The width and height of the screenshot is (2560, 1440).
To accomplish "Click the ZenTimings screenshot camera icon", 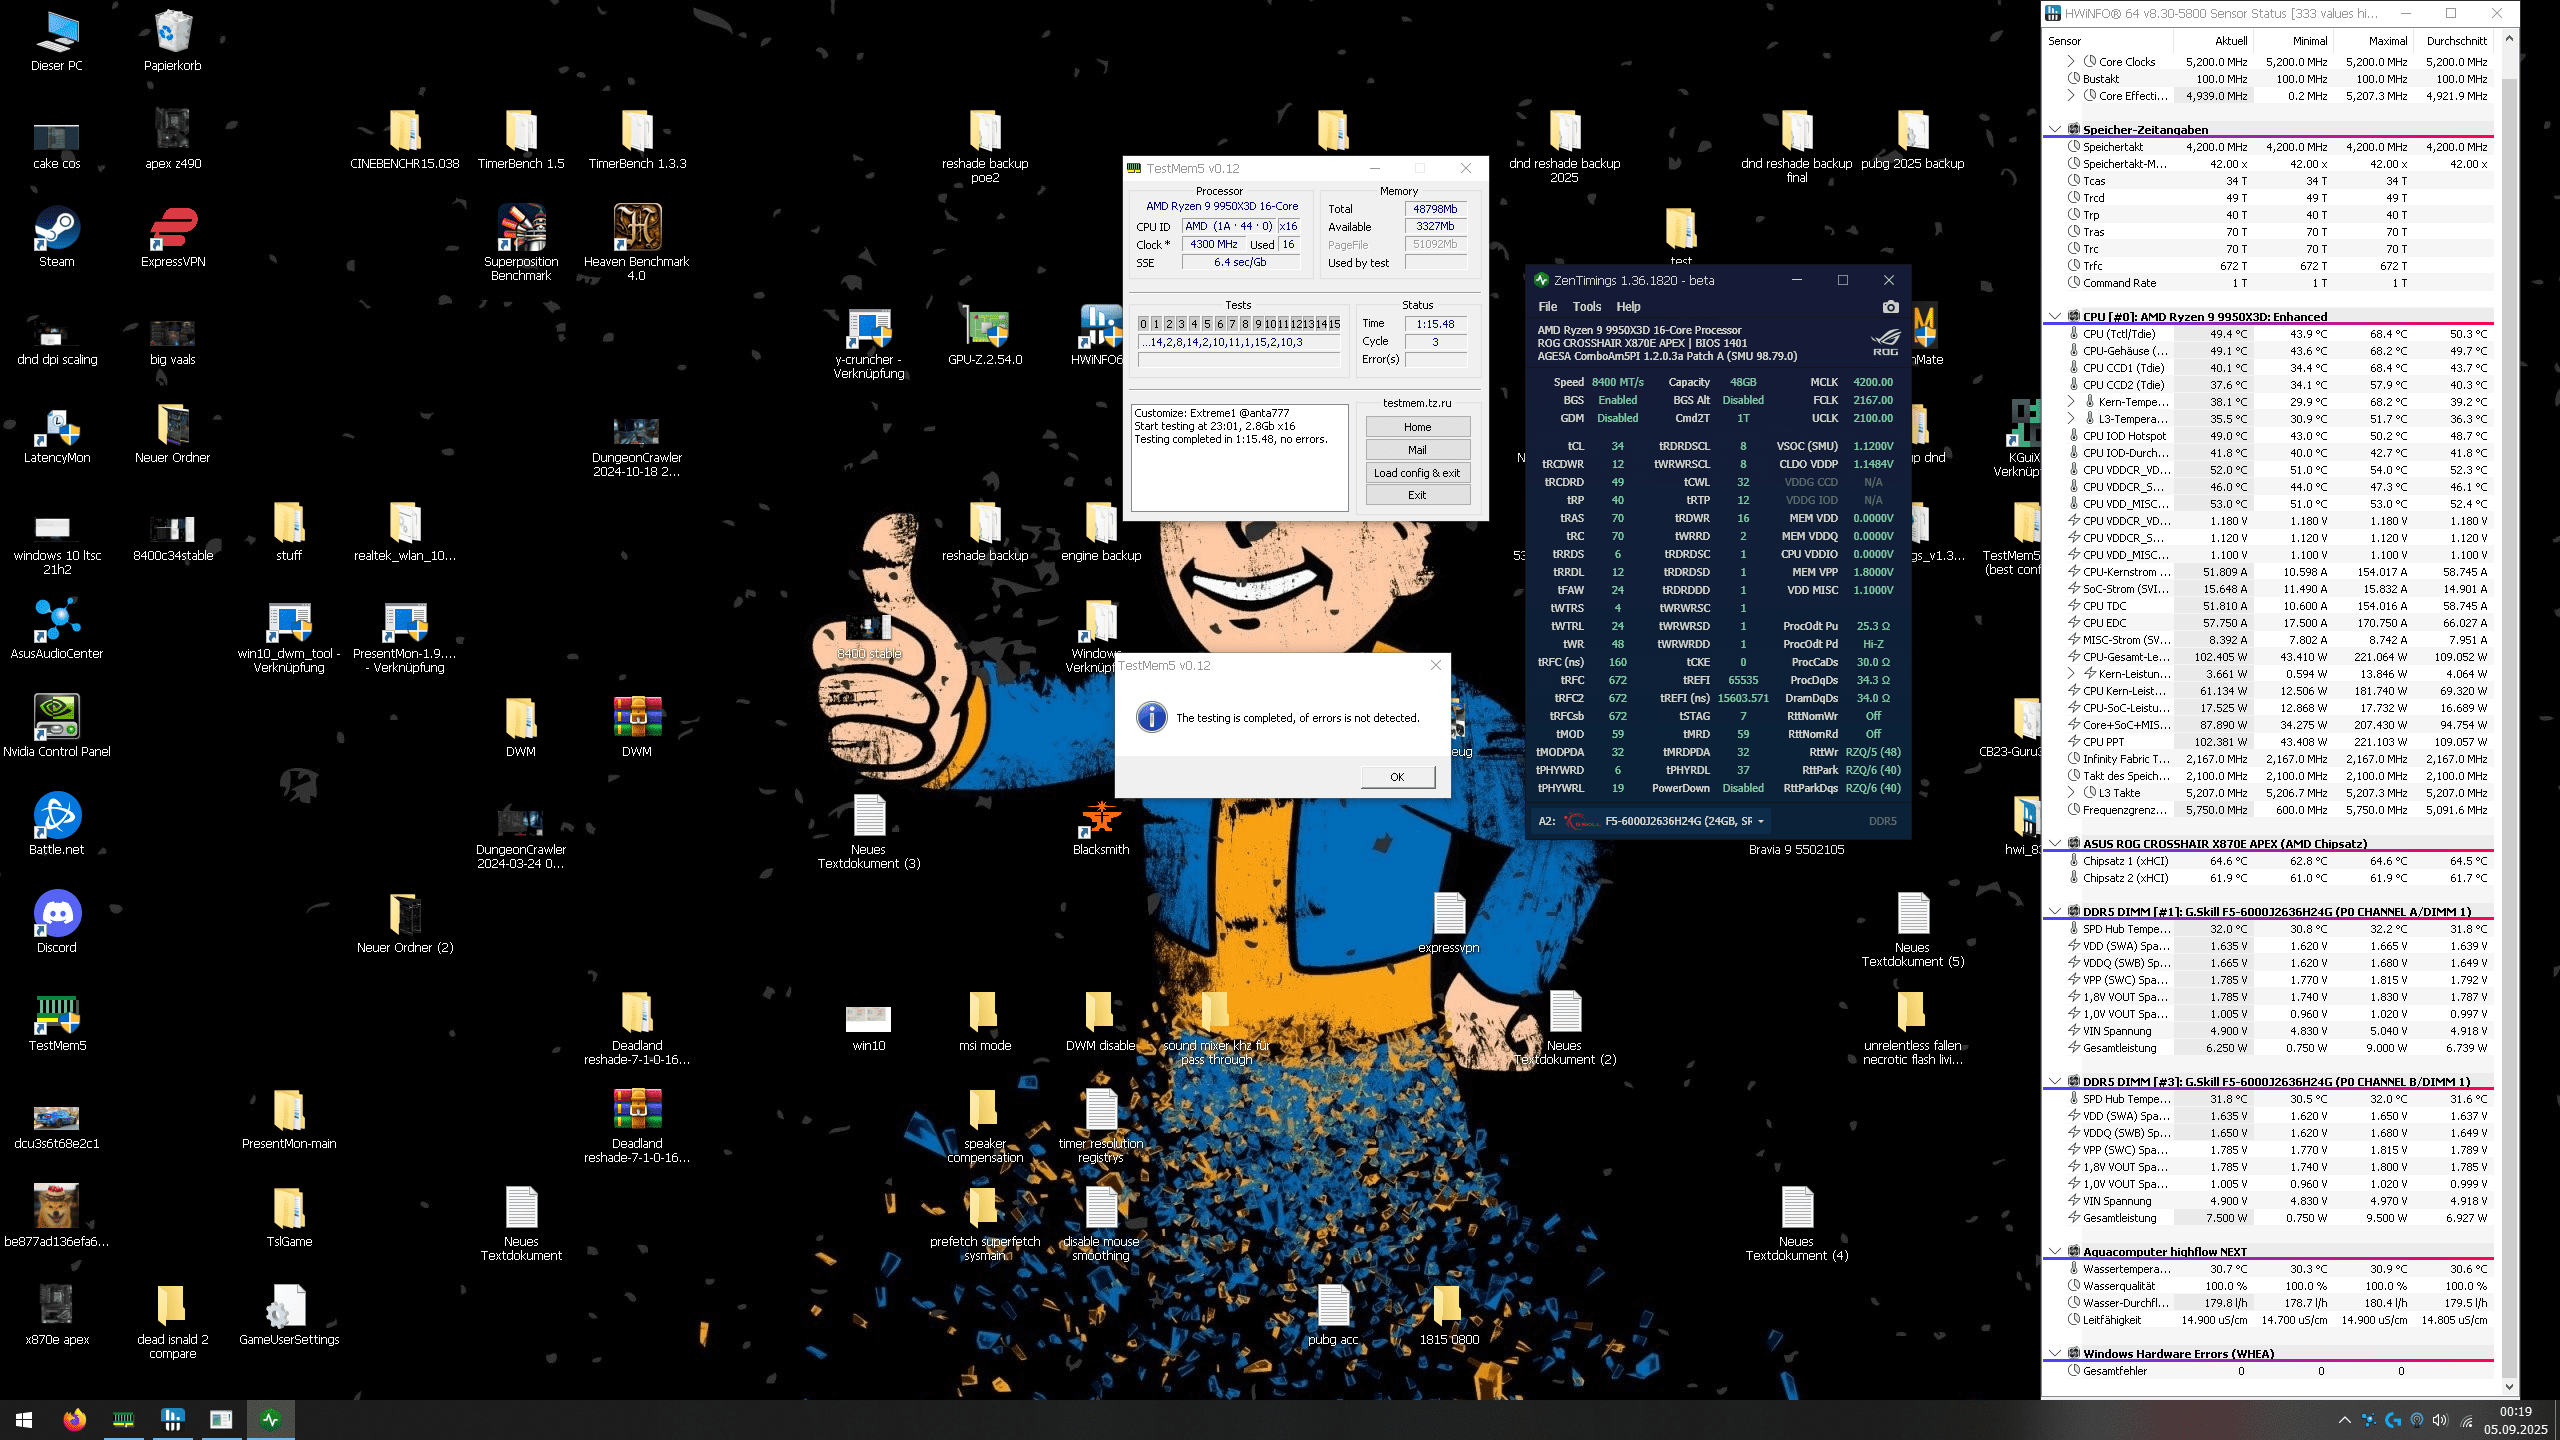I will pyautogui.click(x=1889, y=307).
